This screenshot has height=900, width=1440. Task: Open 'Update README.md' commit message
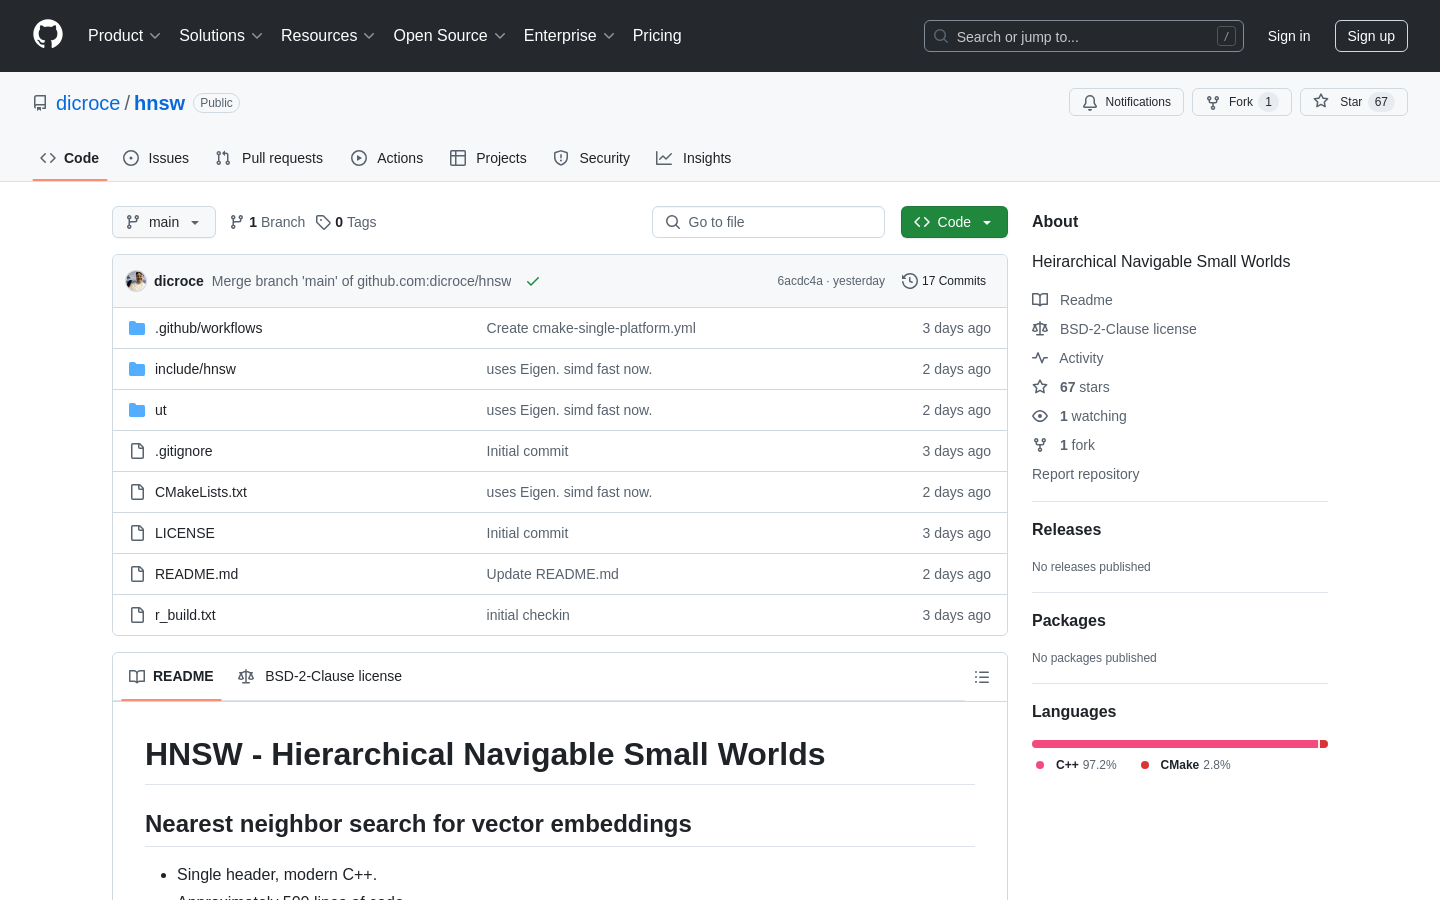553,574
